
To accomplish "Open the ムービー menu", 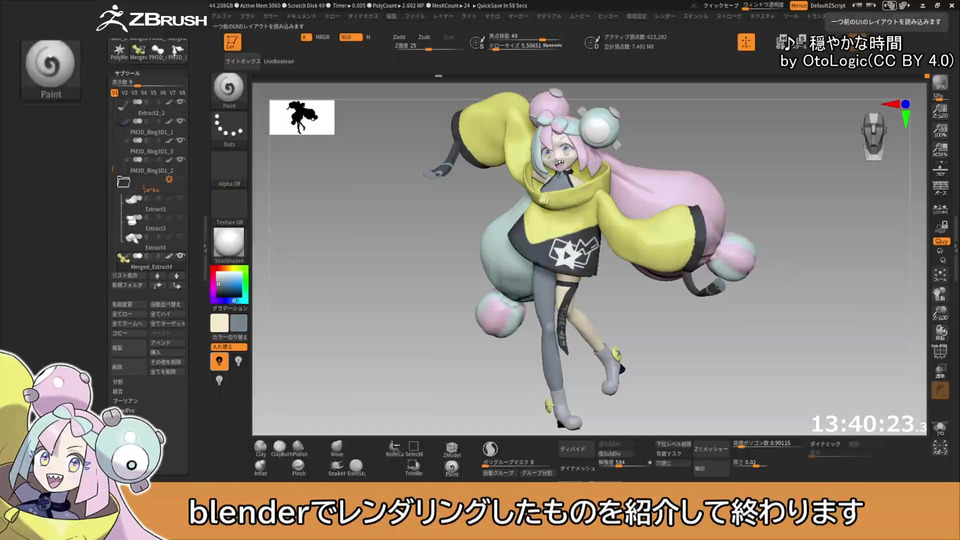I will pyautogui.click(x=579, y=17).
